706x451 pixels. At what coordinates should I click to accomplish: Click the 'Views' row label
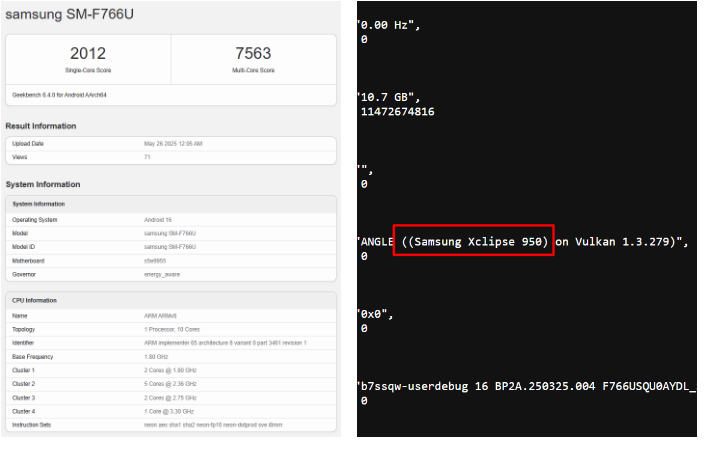19,157
